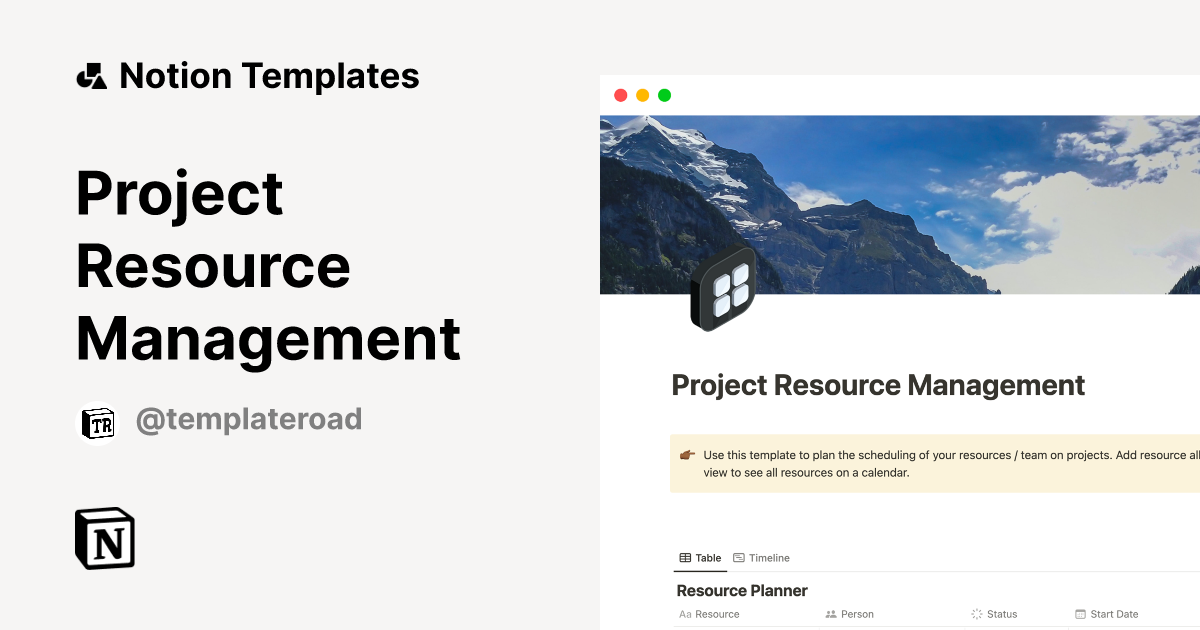Image resolution: width=1200 pixels, height=630 pixels.
Task: Click the Resource Planner database title
Action: [742, 591]
